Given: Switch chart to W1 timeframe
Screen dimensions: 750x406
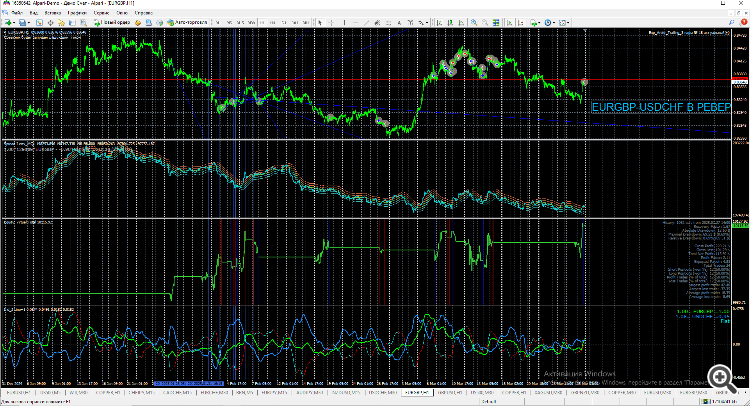Looking at the screenshot, I should coord(295,22).
